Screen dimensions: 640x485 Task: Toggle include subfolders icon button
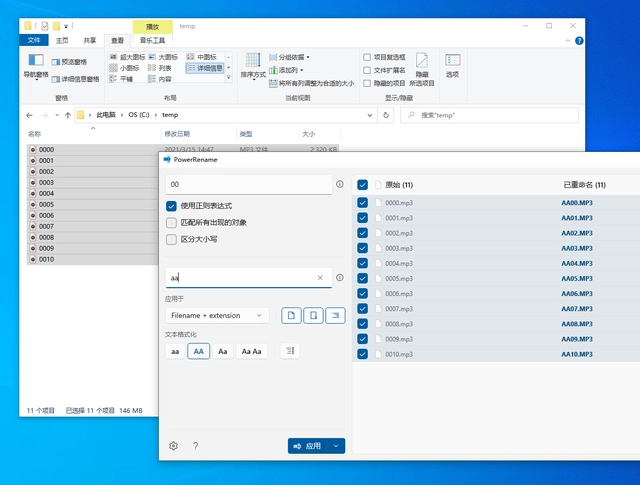(335, 315)
